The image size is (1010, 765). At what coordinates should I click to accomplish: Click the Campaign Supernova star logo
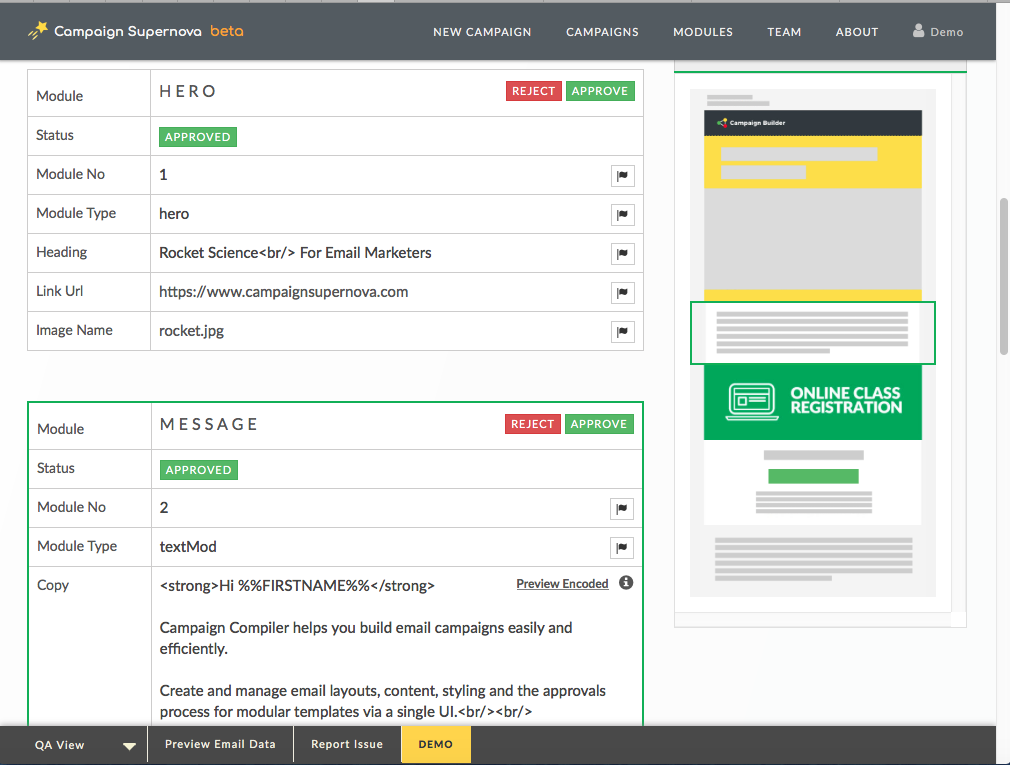pyautogui.click(x=38, y=30)
